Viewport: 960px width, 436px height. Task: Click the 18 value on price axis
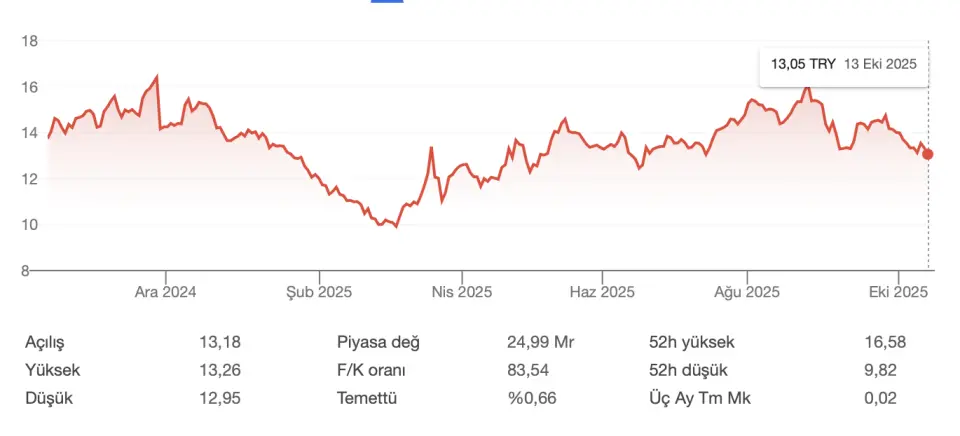click(29, 41)
